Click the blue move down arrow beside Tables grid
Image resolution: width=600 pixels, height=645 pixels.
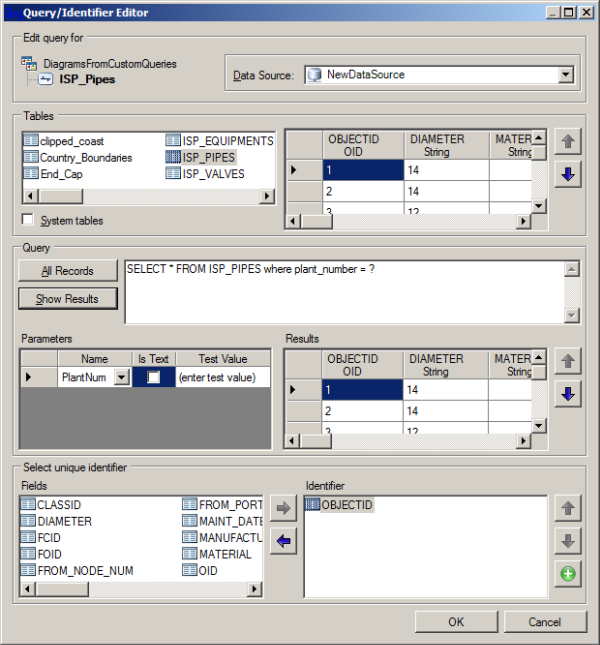tap(568, 174)
